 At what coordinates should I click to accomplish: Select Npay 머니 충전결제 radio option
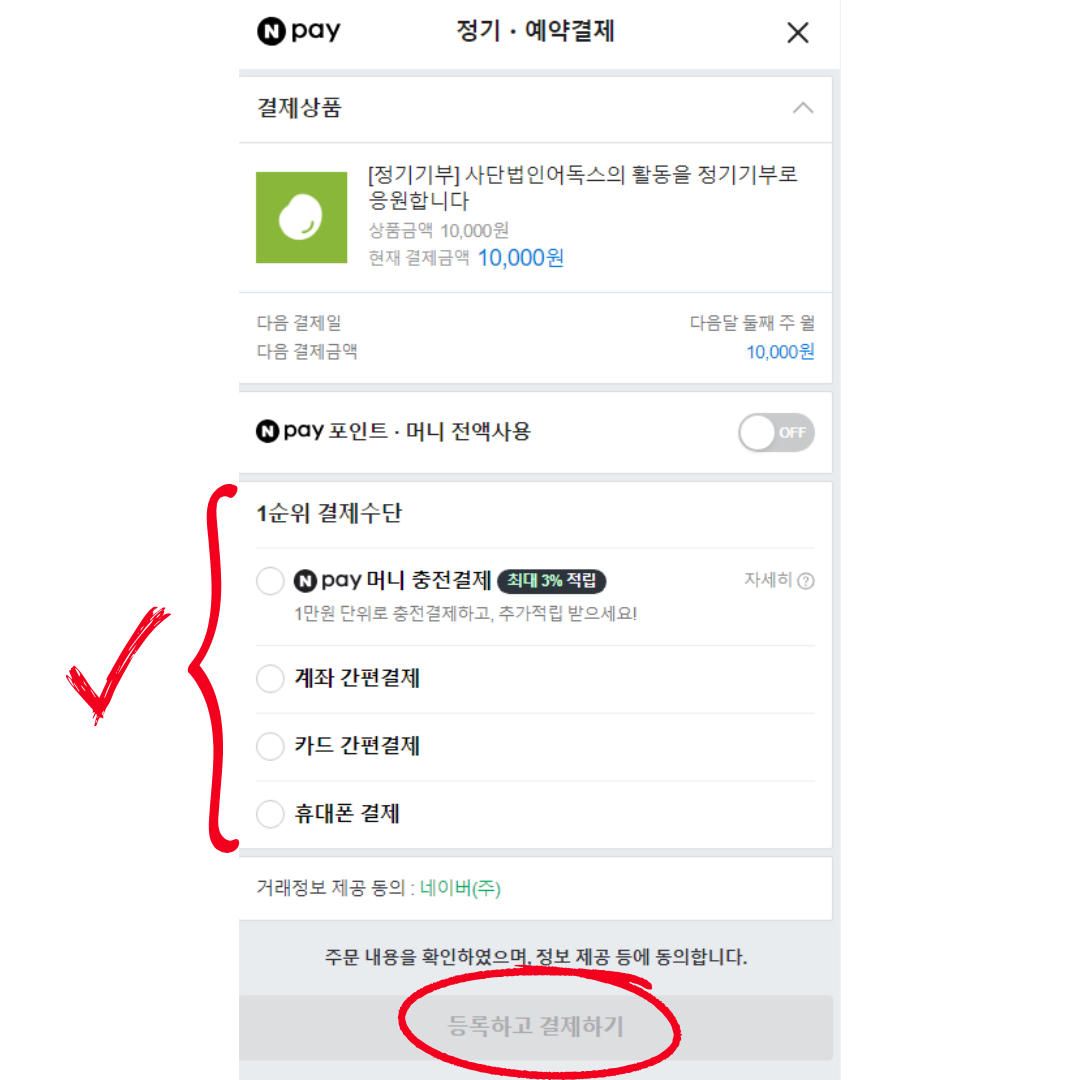pyautogui.click(x=270, y=581)
